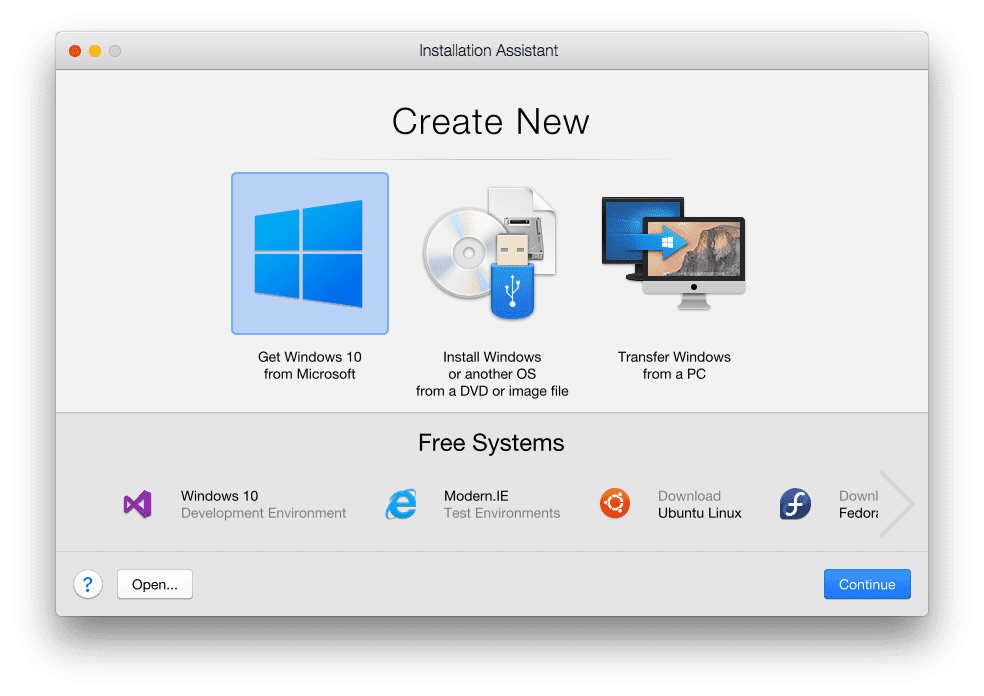984x696 pixels.
Task: Choose the PC to Mac transfer icon
Action: (x=673, y=254)
